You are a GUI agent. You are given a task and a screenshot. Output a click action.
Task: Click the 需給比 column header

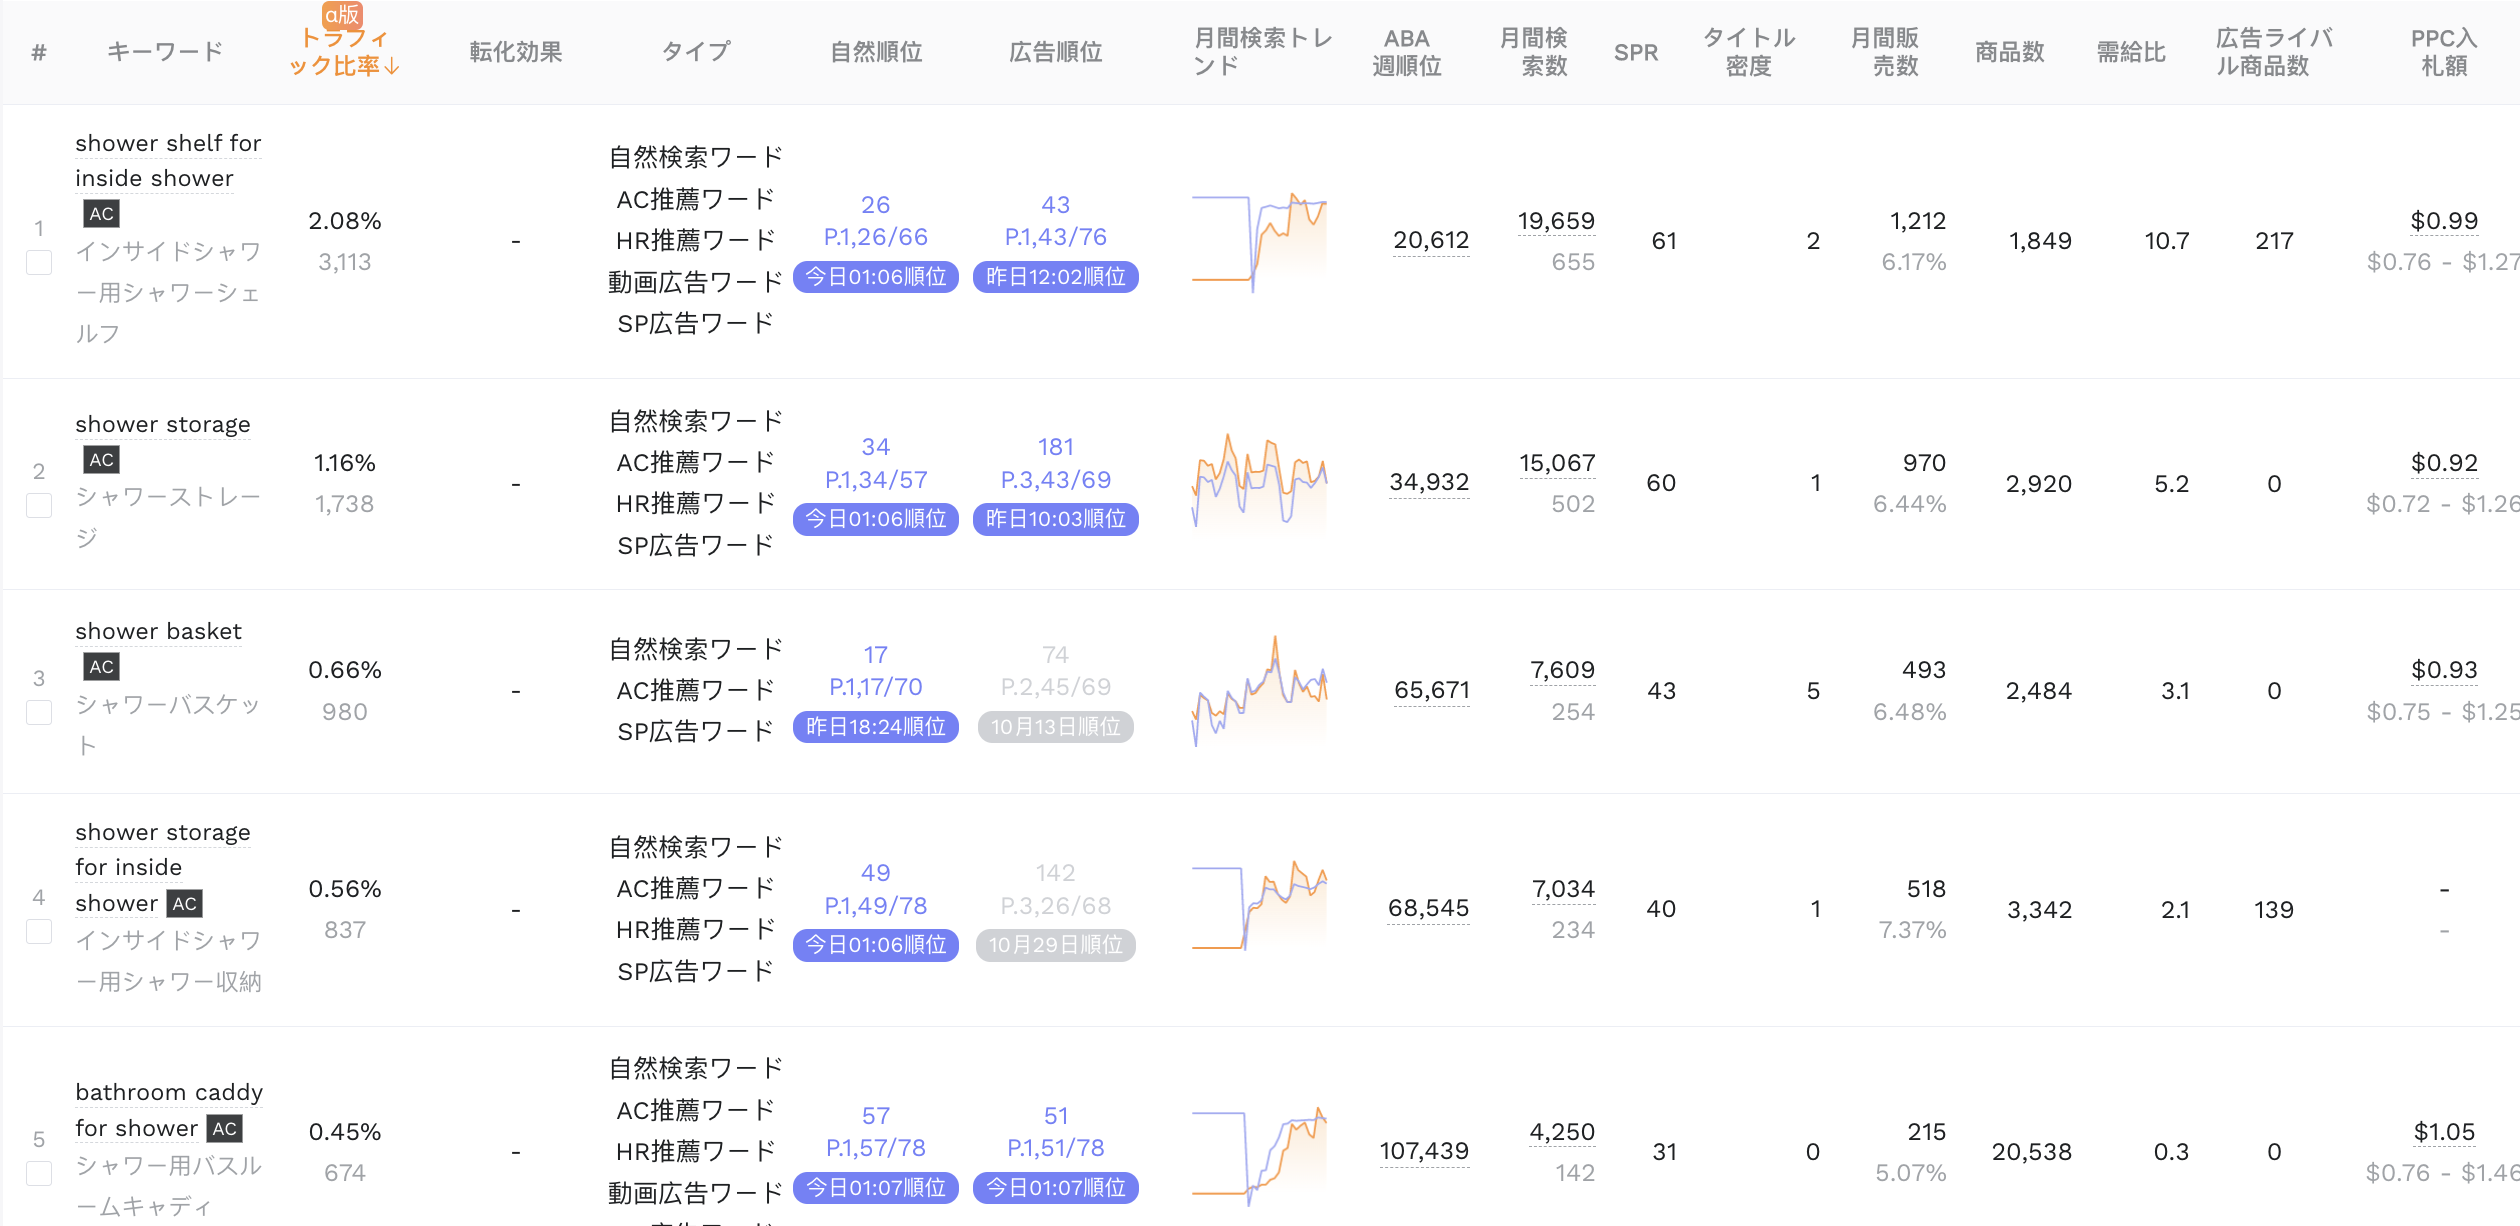click(x=2131, y=52)
